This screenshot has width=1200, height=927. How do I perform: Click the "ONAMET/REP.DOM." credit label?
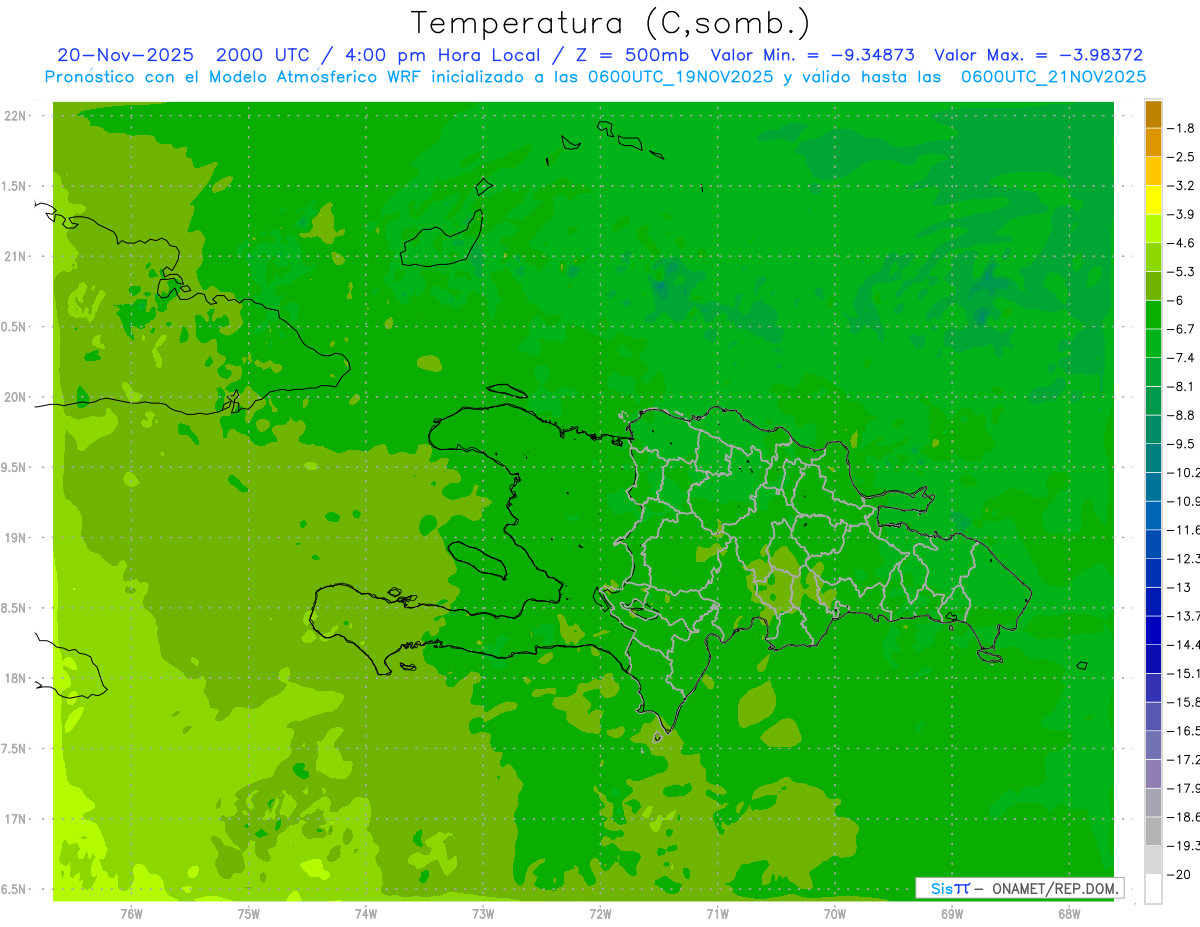(x=1054, y=888)
